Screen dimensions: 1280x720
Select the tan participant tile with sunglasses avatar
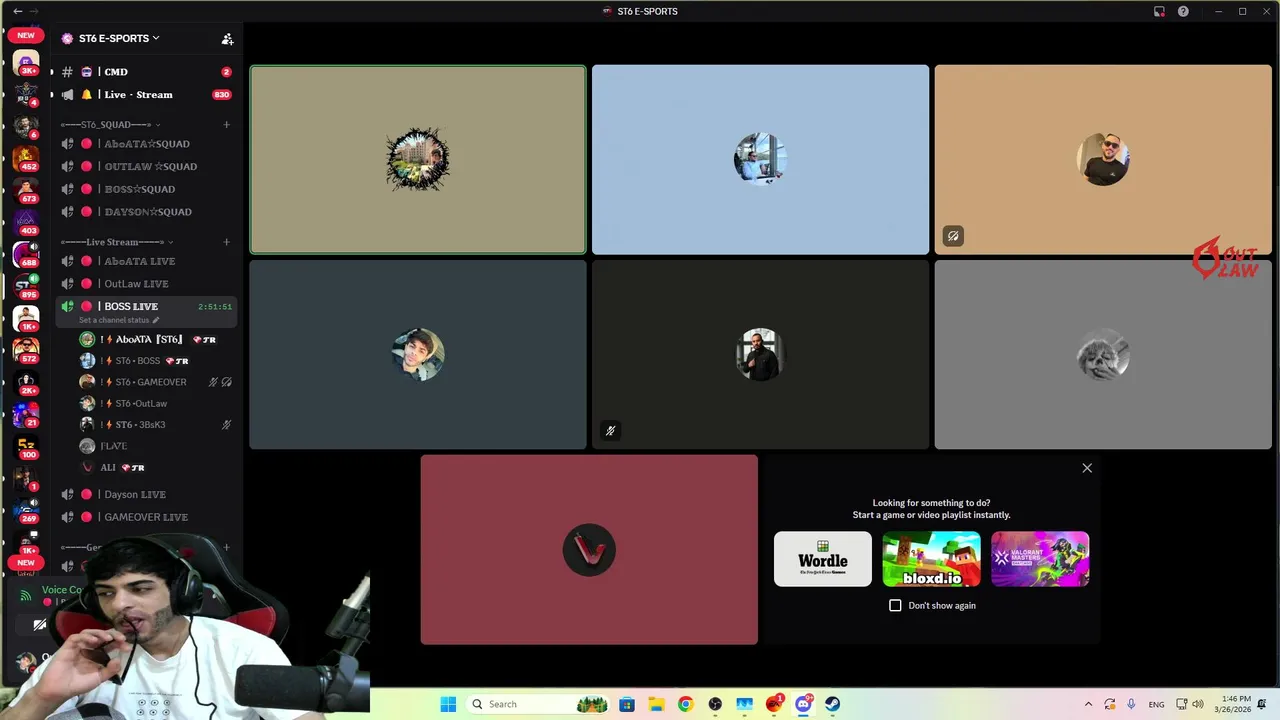(x=1103, y=160)
